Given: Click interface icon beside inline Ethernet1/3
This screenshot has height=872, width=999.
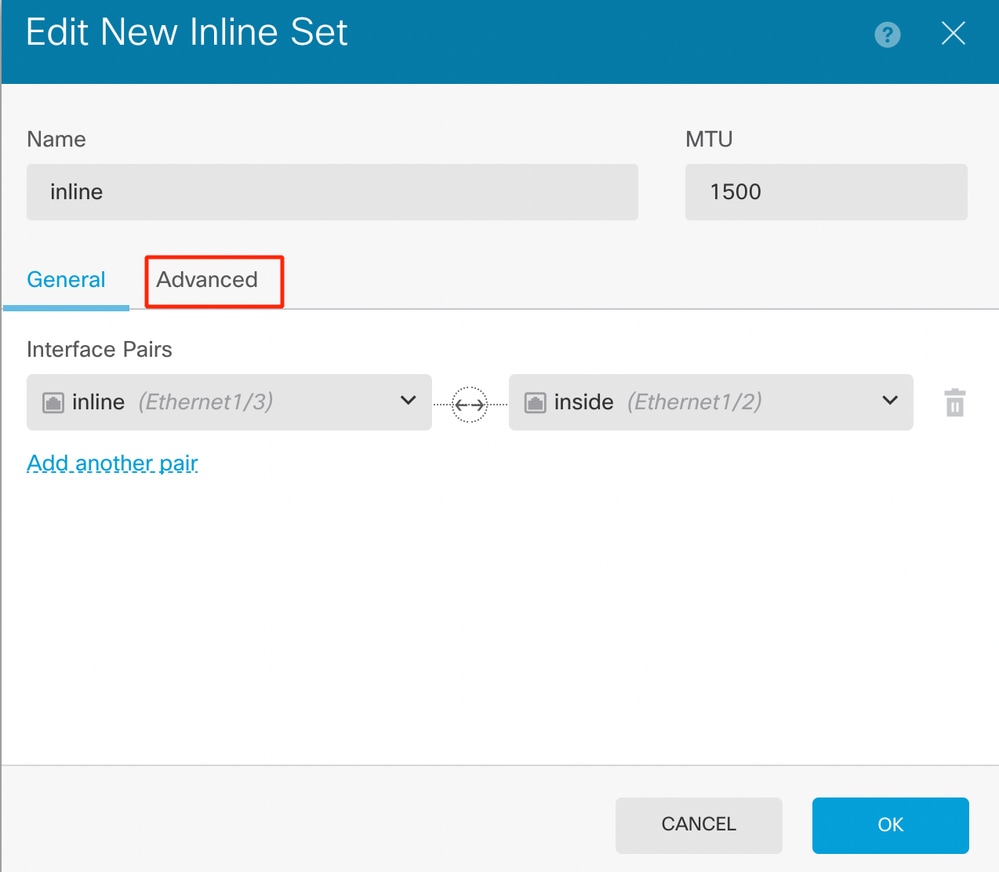Looking at the screenshot, I should coord(53,403).
